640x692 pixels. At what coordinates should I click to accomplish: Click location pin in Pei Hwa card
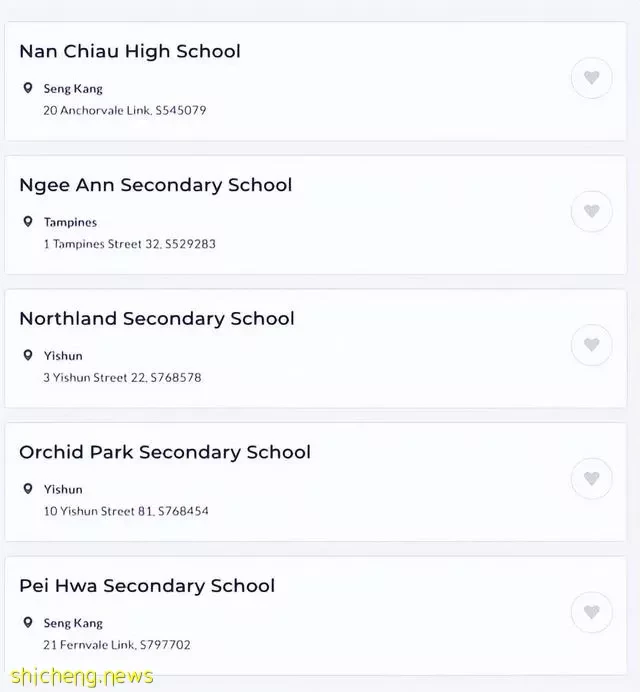coord(28,623)
